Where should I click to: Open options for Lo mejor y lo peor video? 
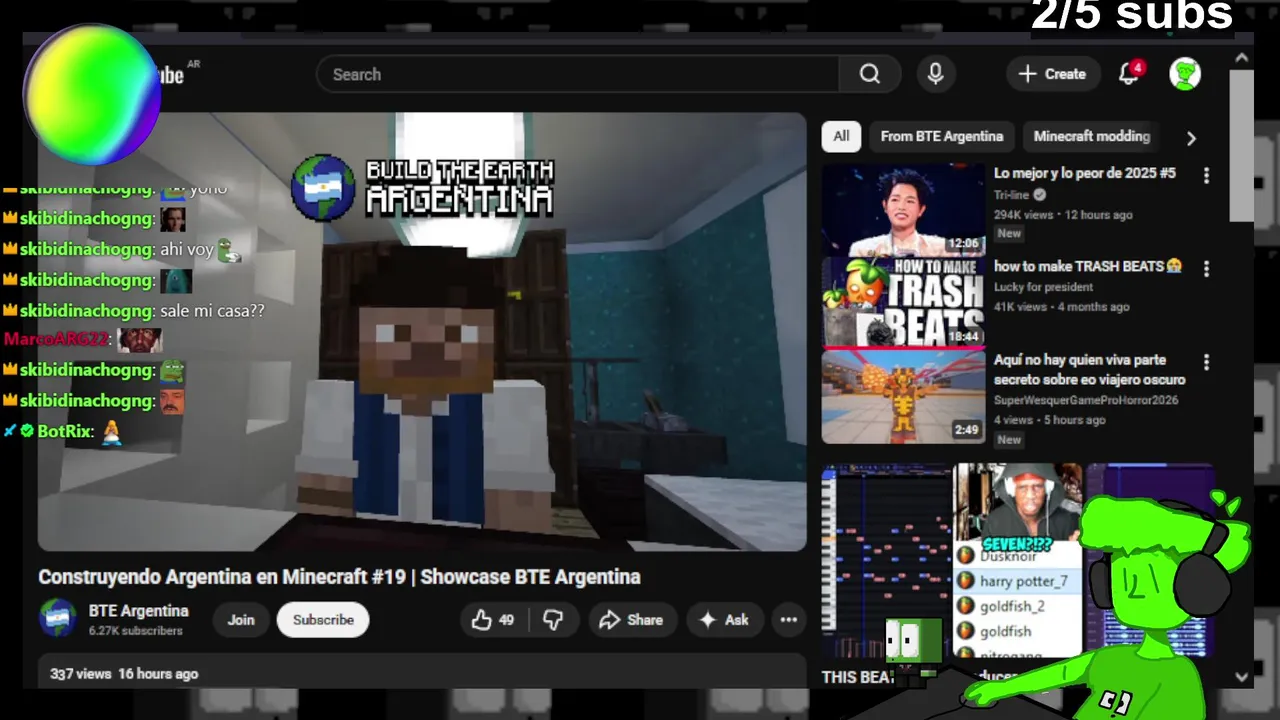(x=1206, y=175)
